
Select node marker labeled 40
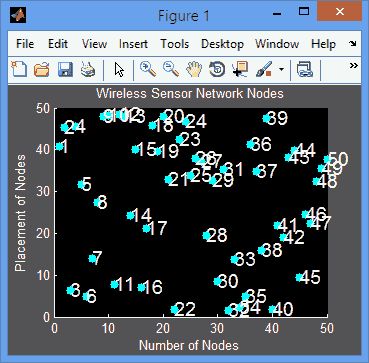[x=272, y=310]
